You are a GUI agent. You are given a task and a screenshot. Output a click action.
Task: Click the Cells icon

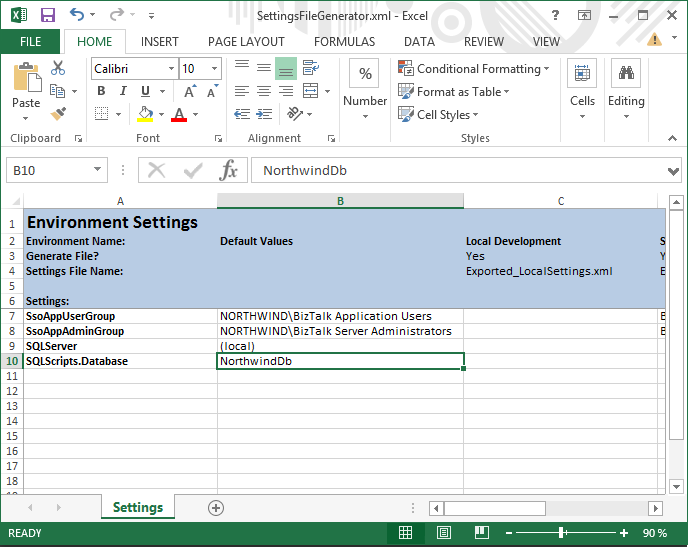582,73
